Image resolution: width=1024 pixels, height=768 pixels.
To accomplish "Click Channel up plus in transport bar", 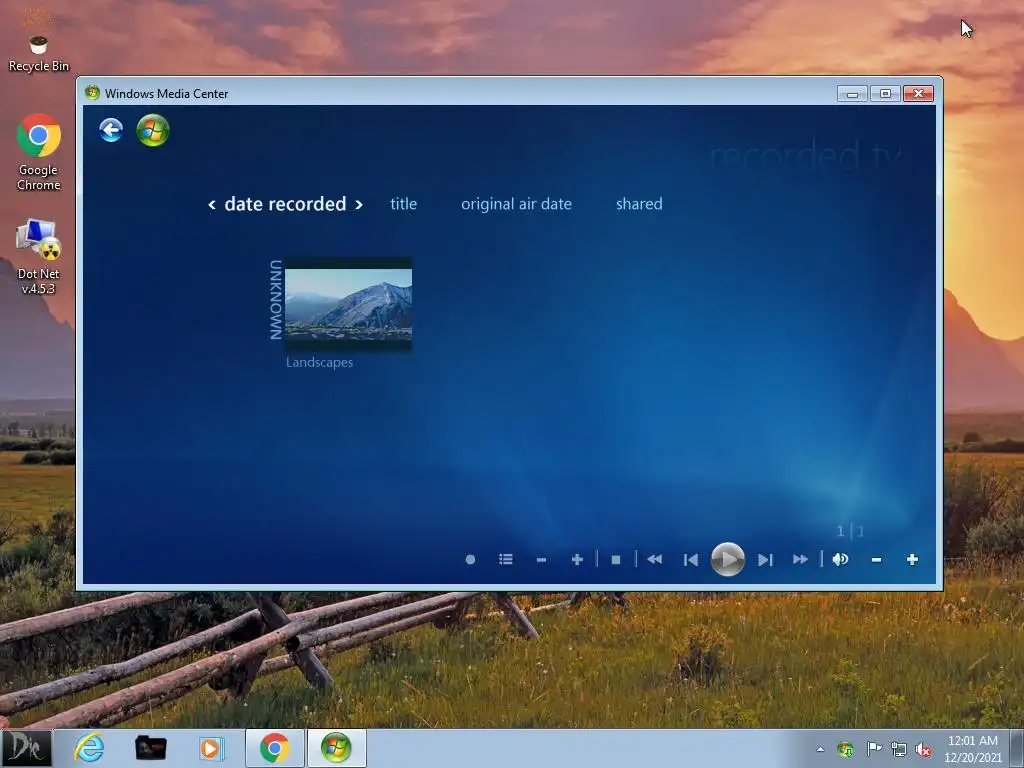I will pos(577,560).
